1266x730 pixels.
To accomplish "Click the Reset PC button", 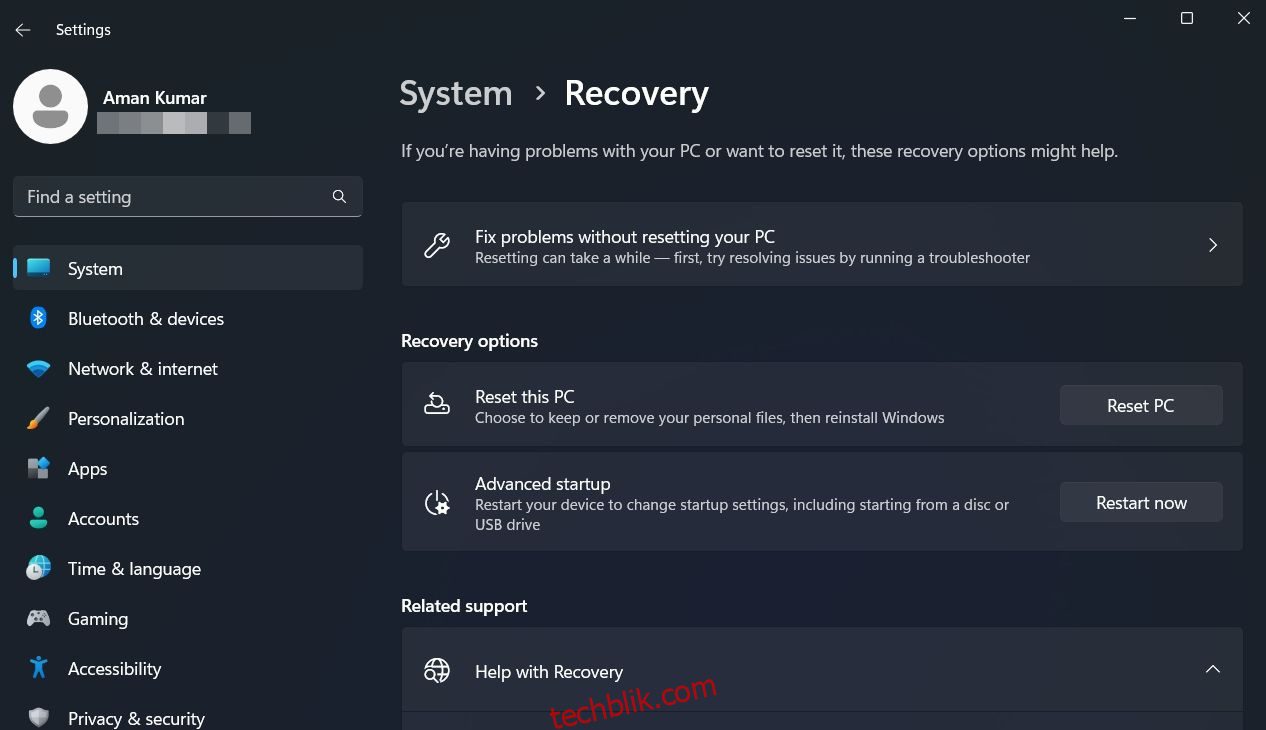I will [x=1141, y=406].
